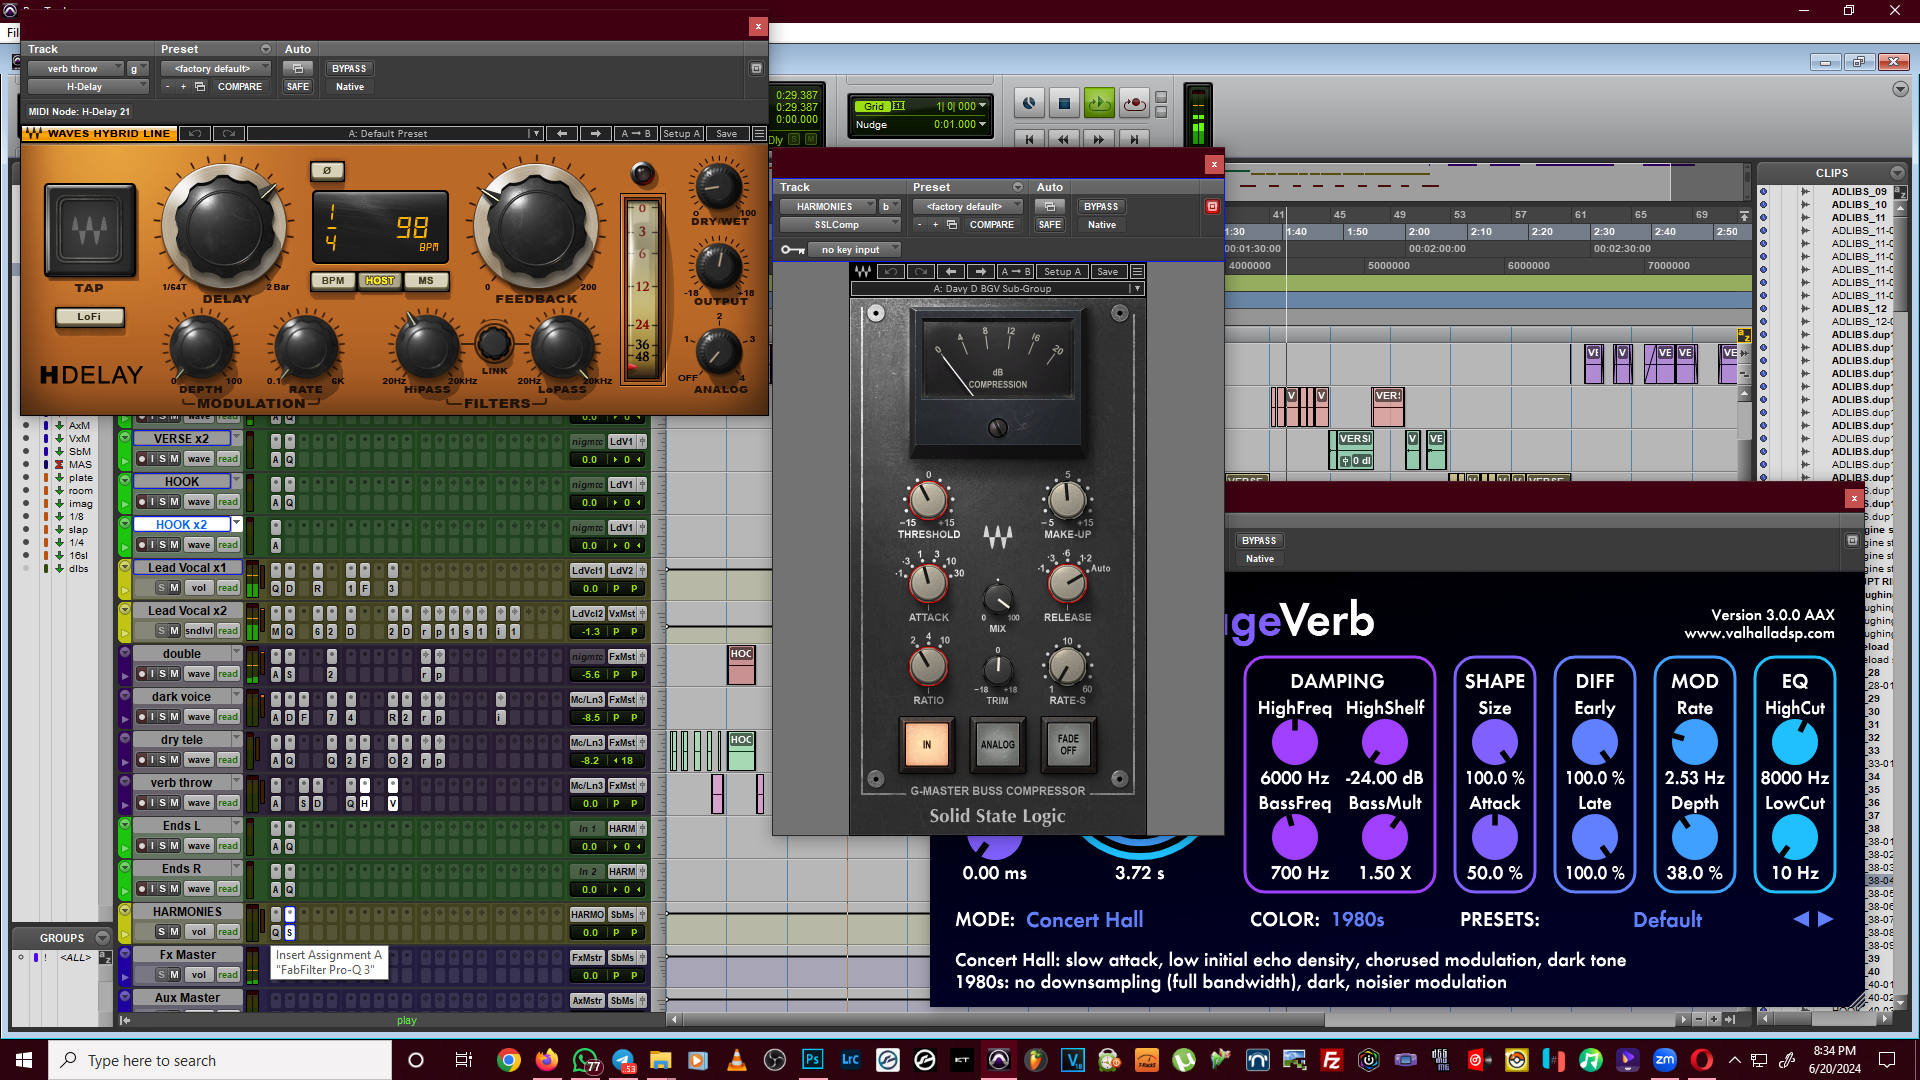Click ValhallaVintageVerb Concert Hall mode selector

[x=1084, y=920]
